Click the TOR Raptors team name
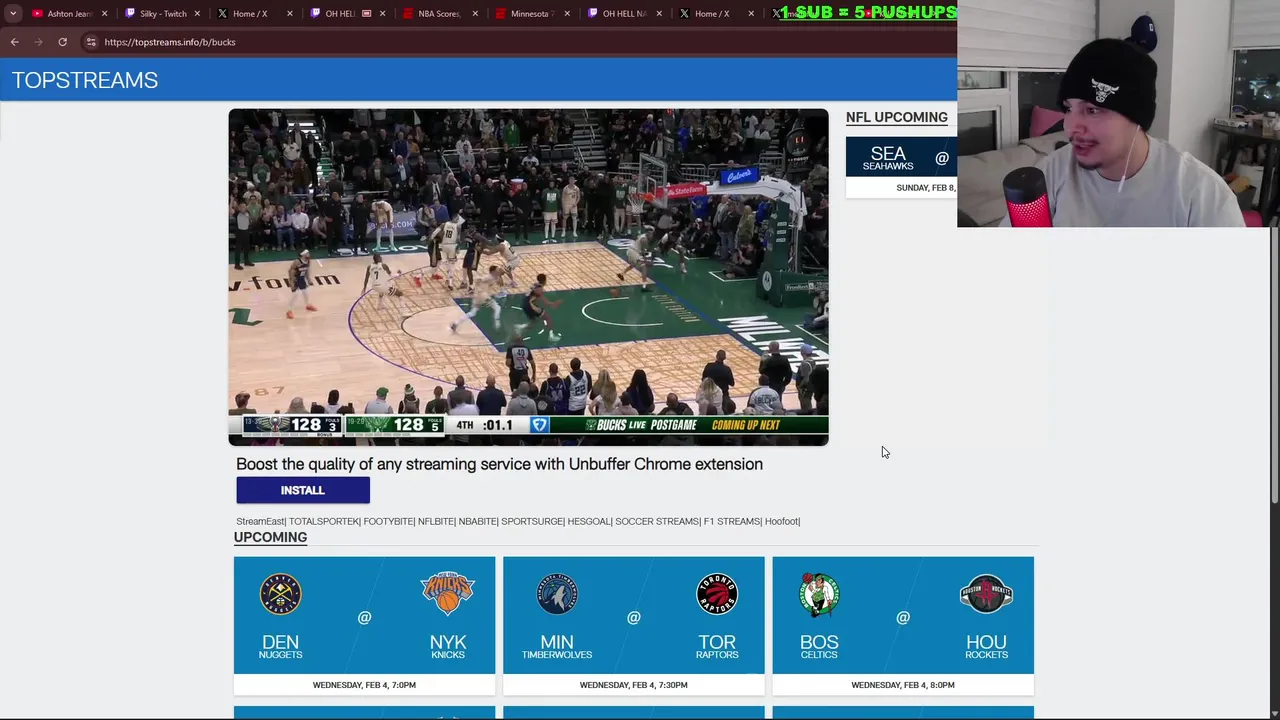The height and width of the screenshot is (720, 1280). (x=717, y=647)
